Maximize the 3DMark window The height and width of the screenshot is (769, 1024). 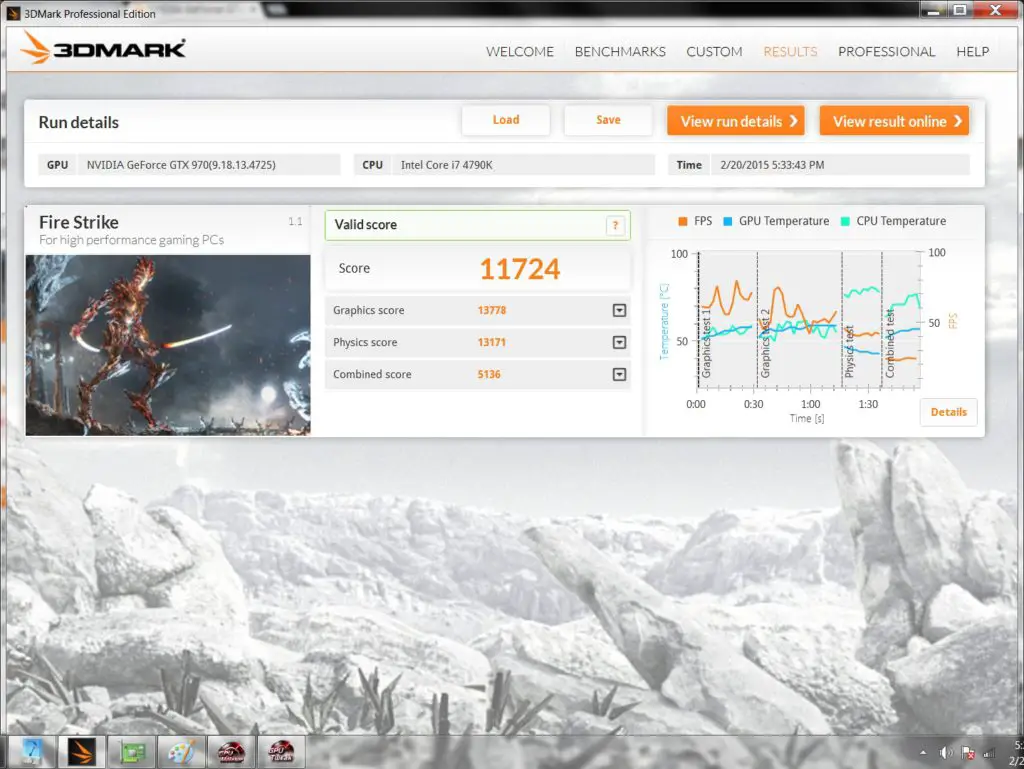tap(960, 10)
